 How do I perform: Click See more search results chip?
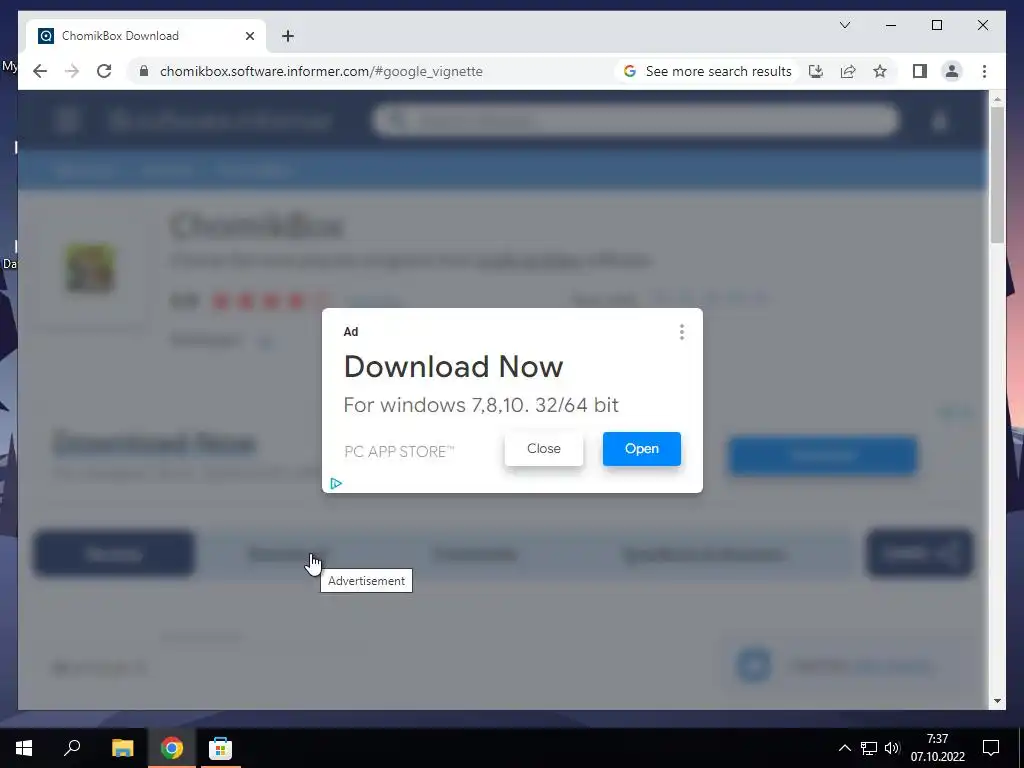707,71
